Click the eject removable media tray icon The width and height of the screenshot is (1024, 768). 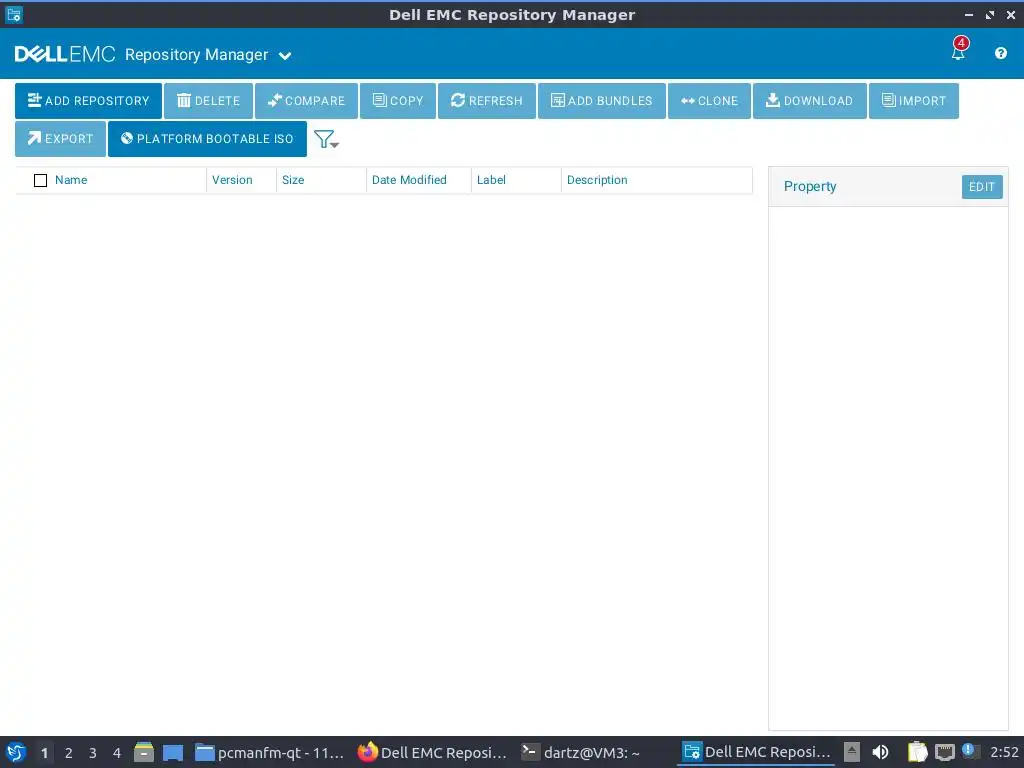pyautogui.click(x=852, y=752)
